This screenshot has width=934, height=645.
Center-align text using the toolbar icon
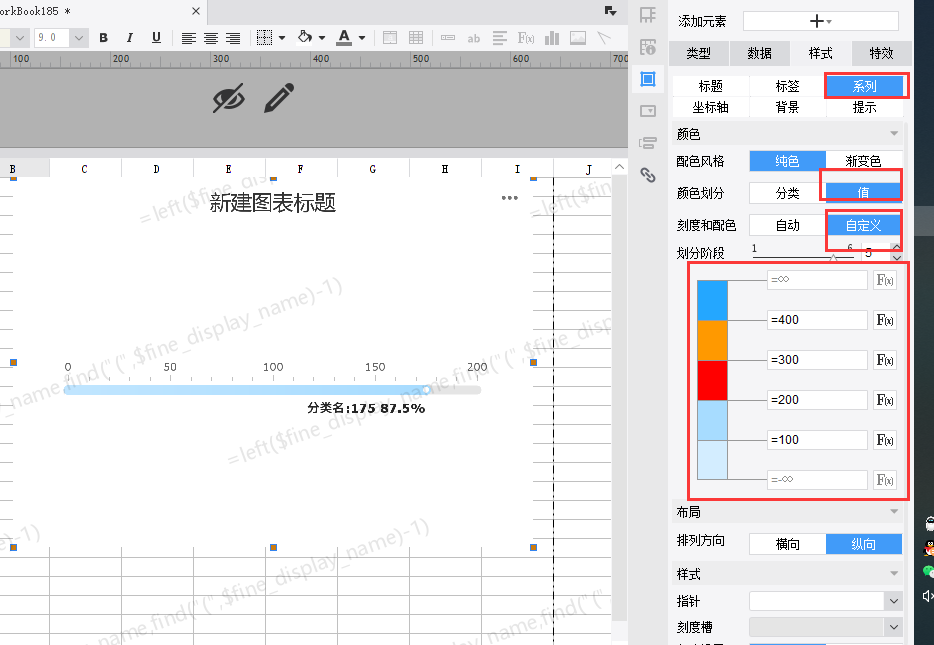coord(211,38)
